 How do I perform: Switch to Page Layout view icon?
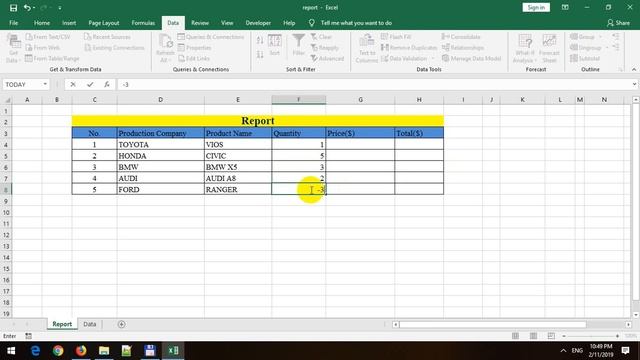533,336
